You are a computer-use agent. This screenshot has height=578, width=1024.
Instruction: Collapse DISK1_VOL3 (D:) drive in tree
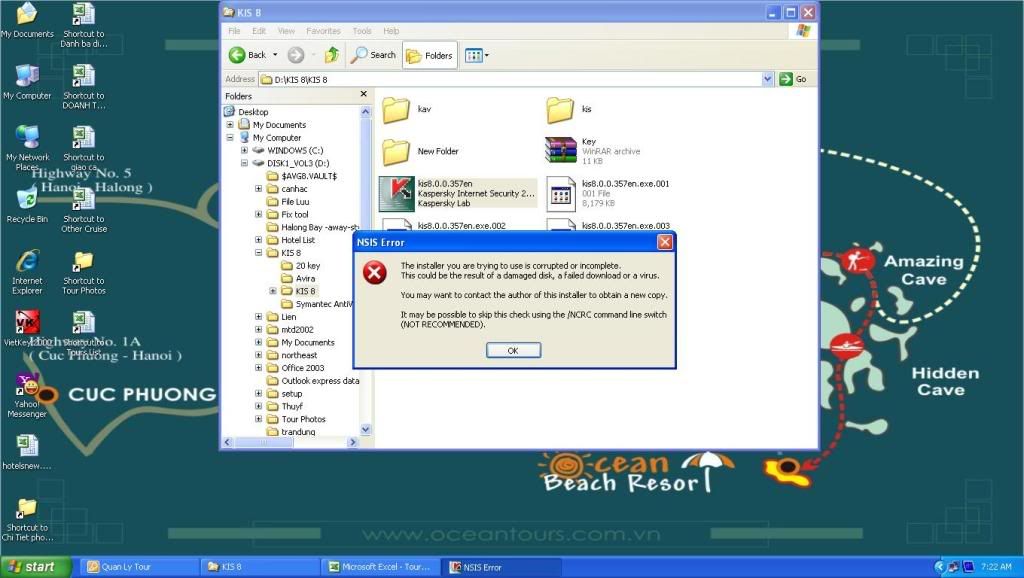click(x=244, y=163)
